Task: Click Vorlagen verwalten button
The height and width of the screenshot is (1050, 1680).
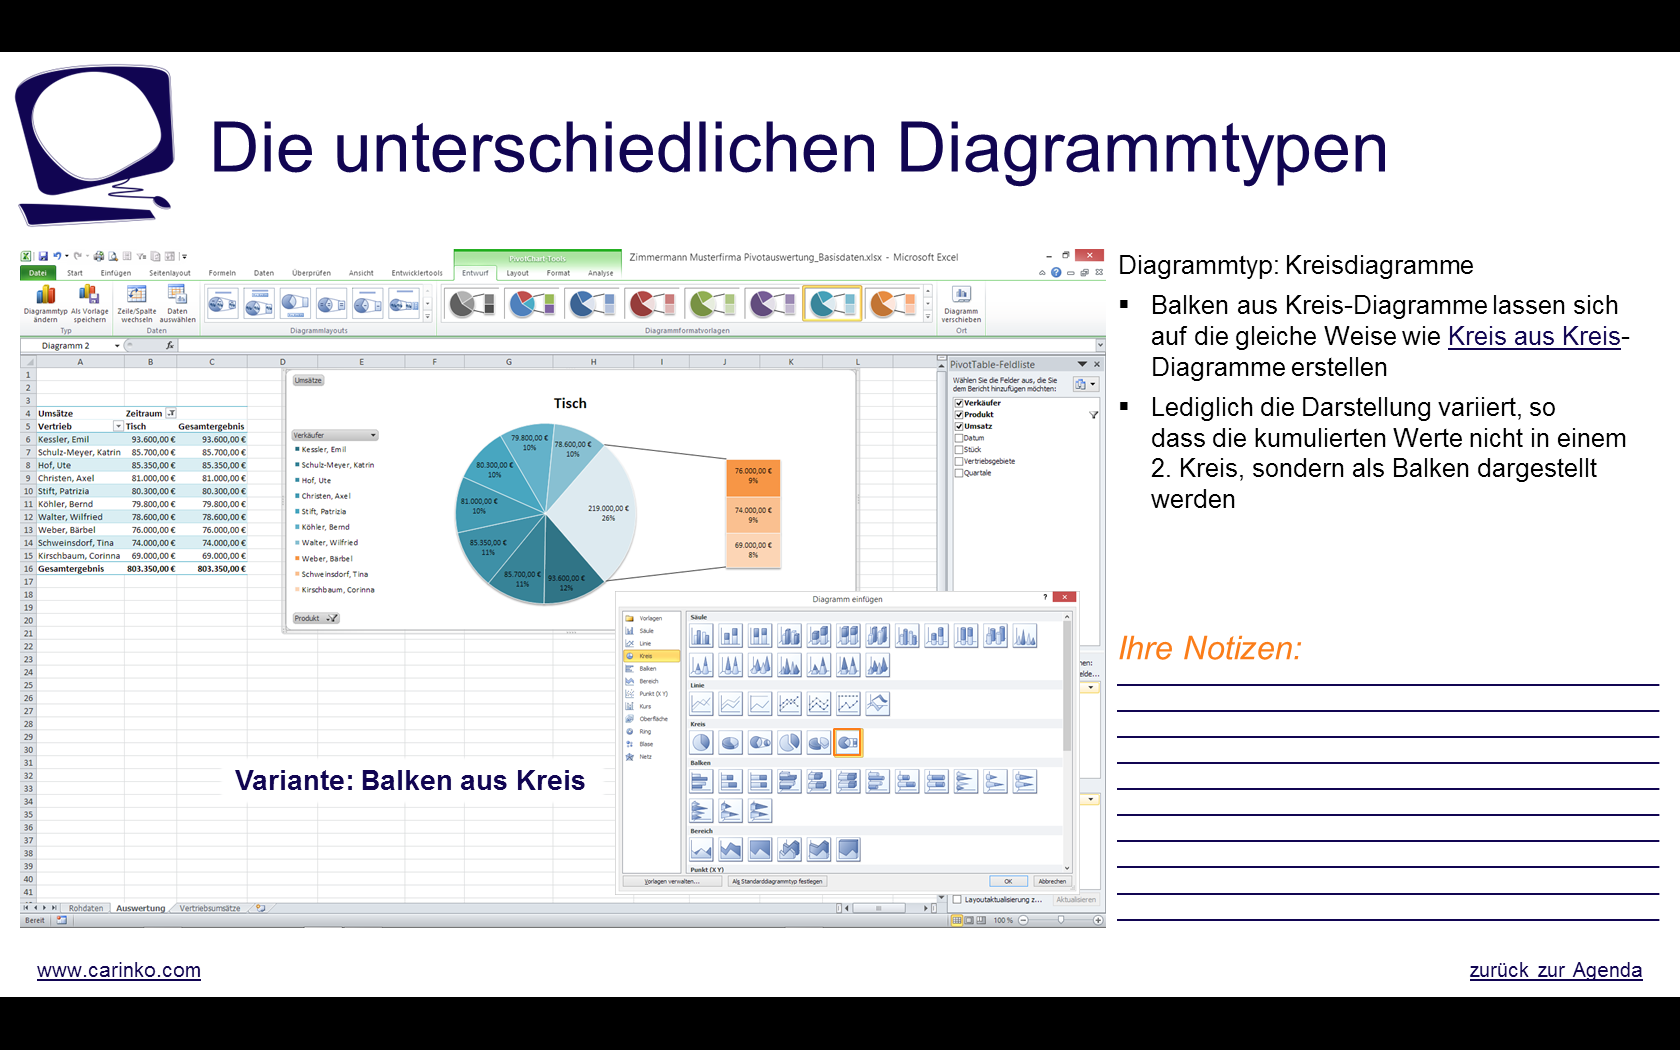Action: (x=672, y=881)
